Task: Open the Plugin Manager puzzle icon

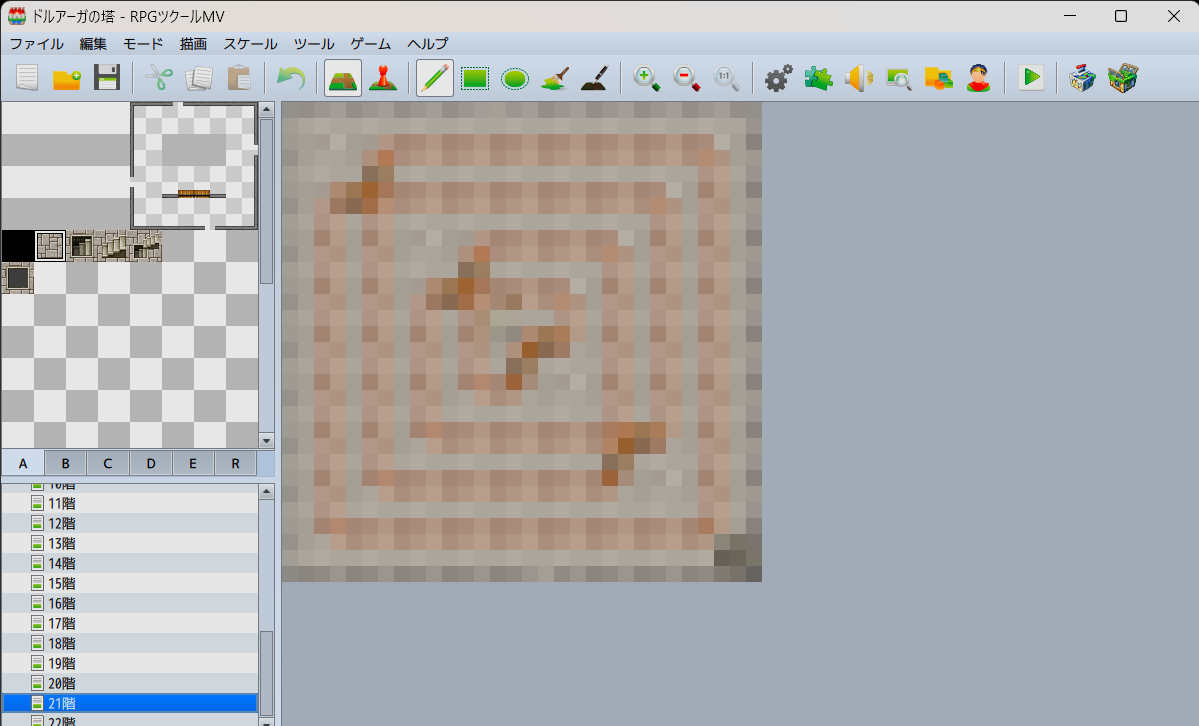Action: pos(818,78)
